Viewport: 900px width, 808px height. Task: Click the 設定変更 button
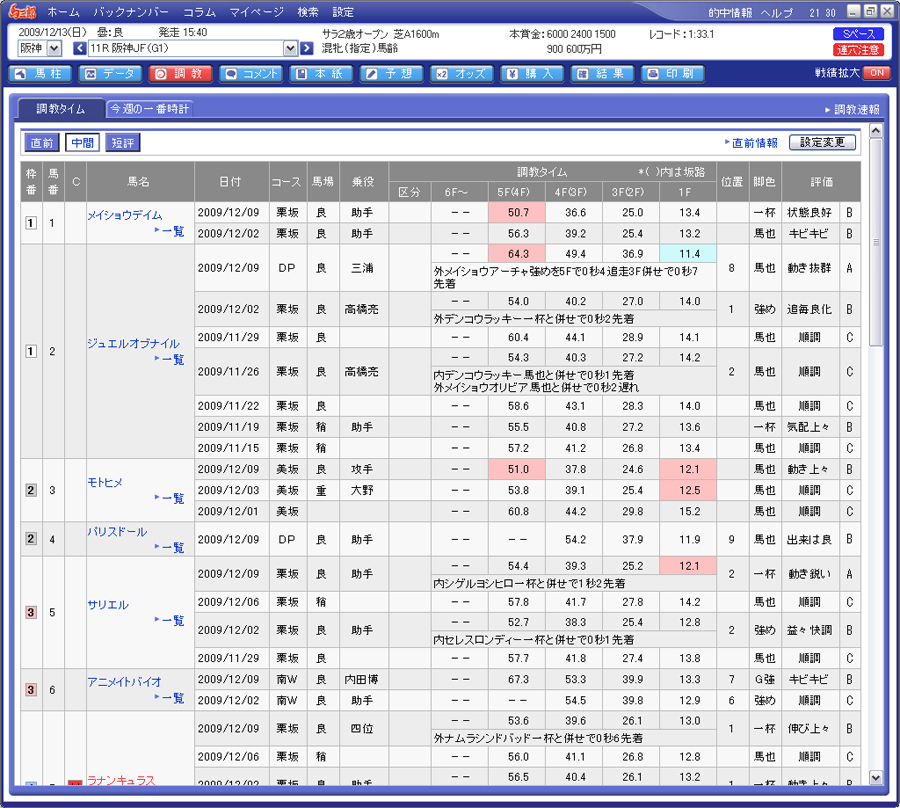822,143
